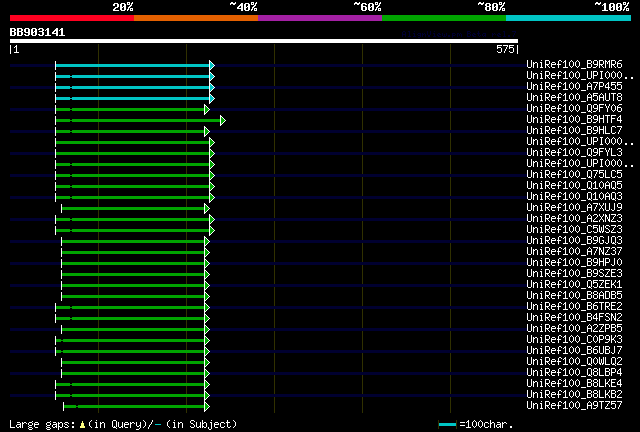Click the arrowhead ending the UniRef100_A9TZ57 alignment

pyautogui.click(x=207, y=406)
